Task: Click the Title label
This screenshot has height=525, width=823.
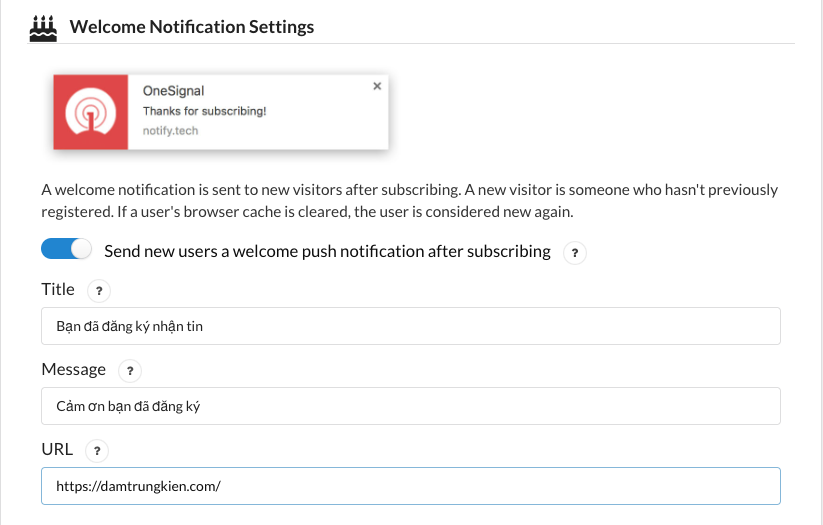Action: 58,289
